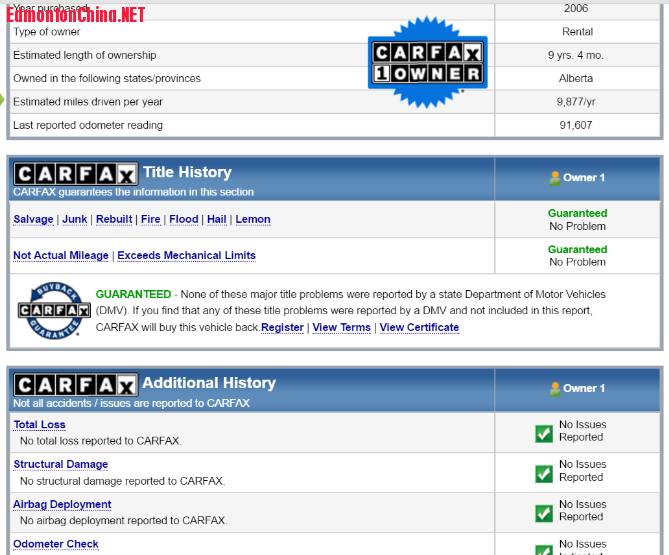The height and width of the screenshot is (555, 669).
Task: Click the green checkmark for Total Loss
Action: tap(543, 433)
